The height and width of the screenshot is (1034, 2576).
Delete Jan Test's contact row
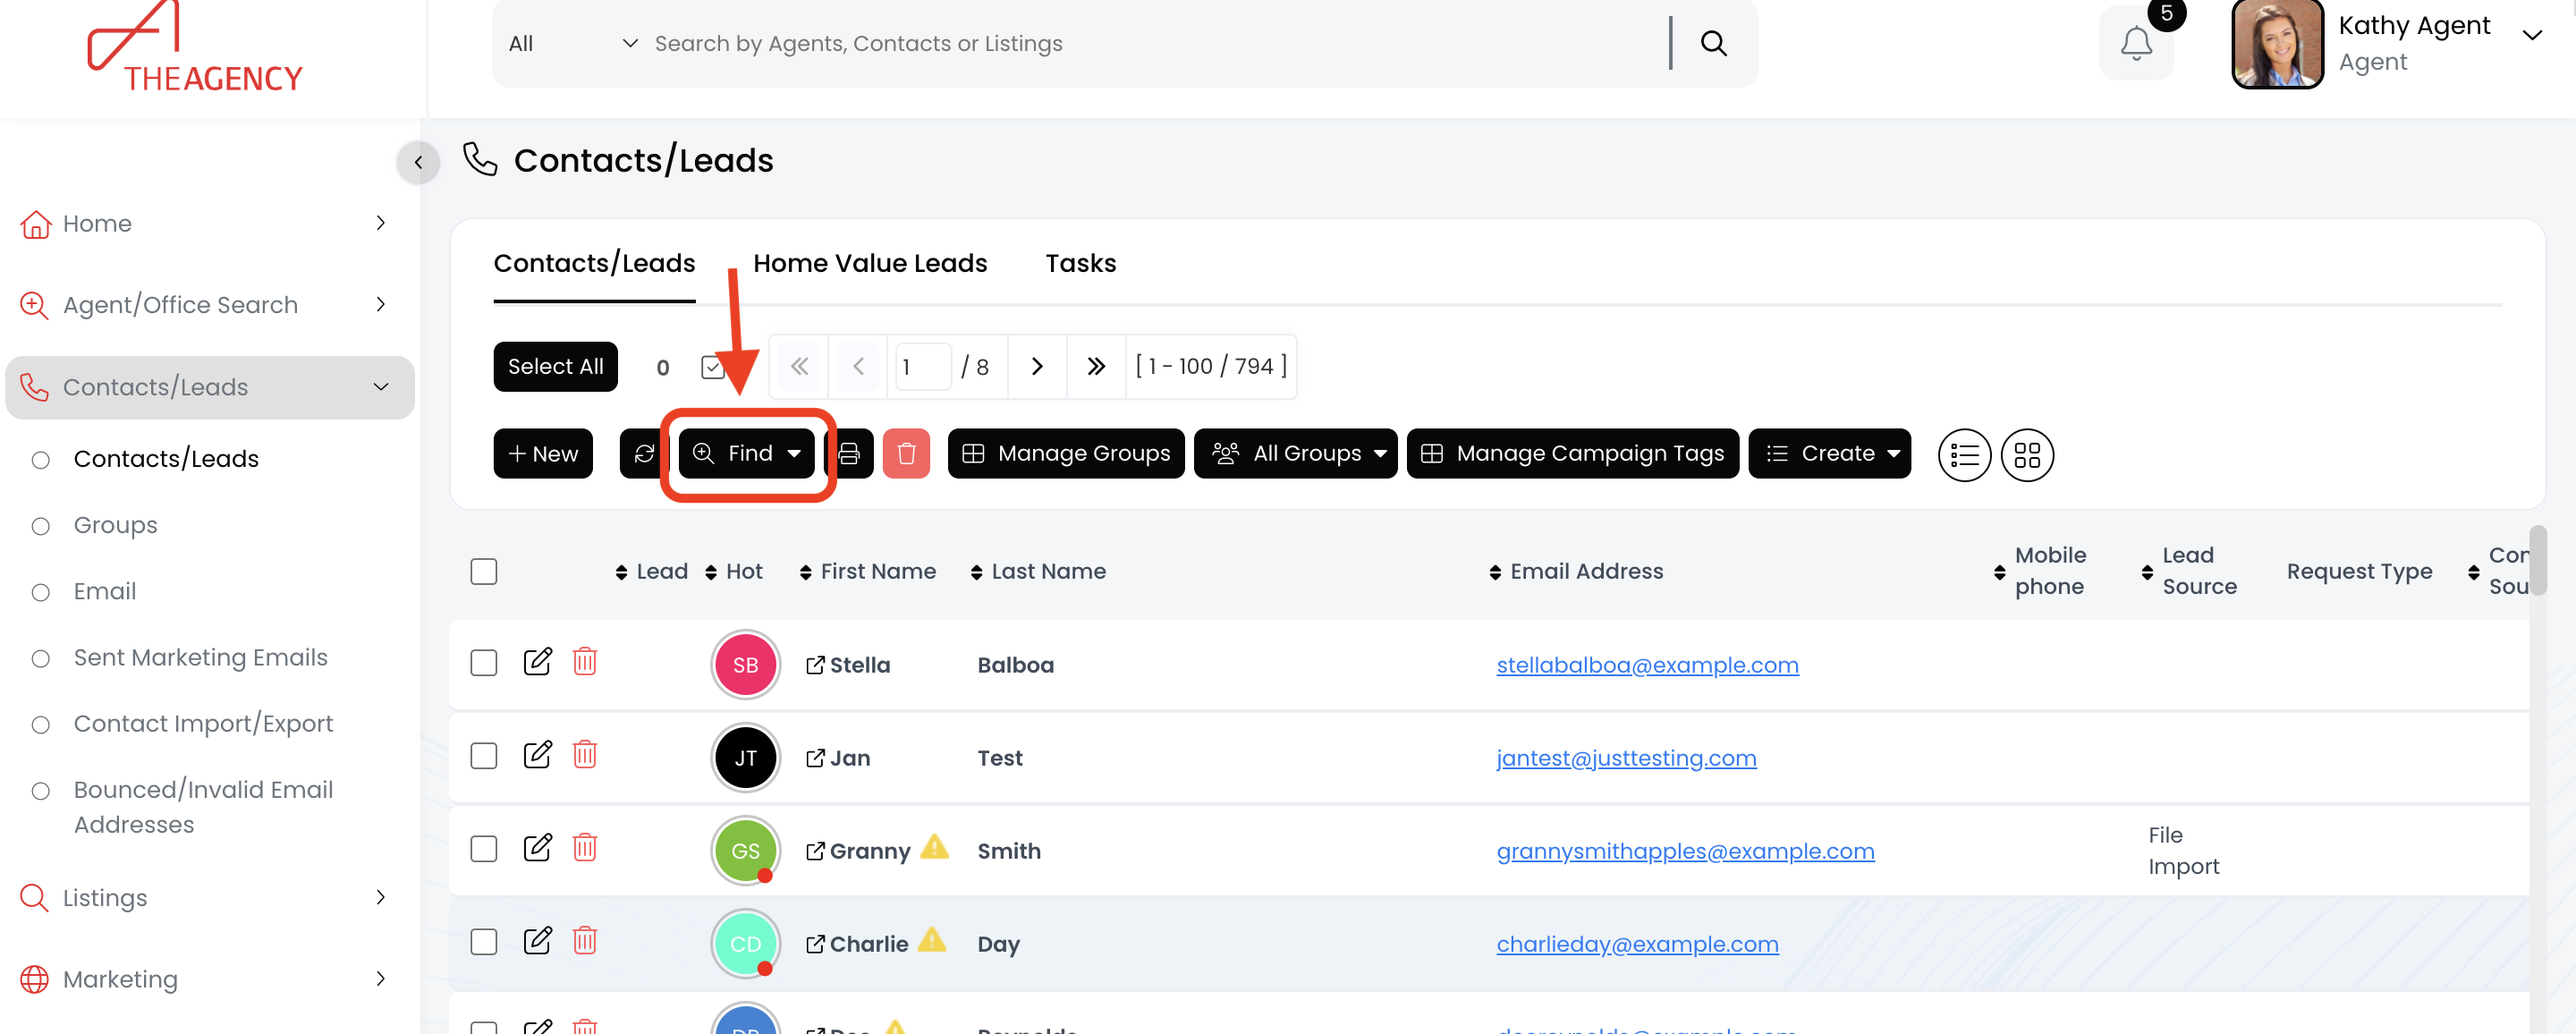[x=585, y=755]
